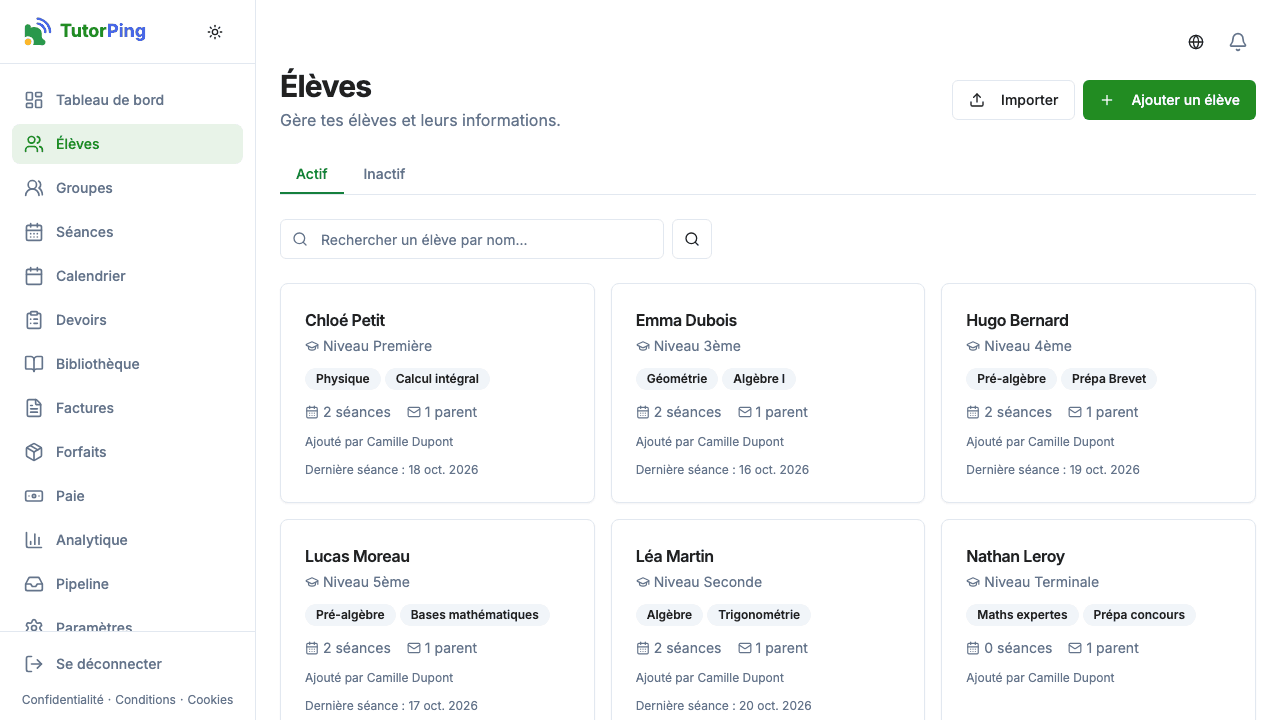
Task: Click the search magnifier button
Action: (692, 239)
